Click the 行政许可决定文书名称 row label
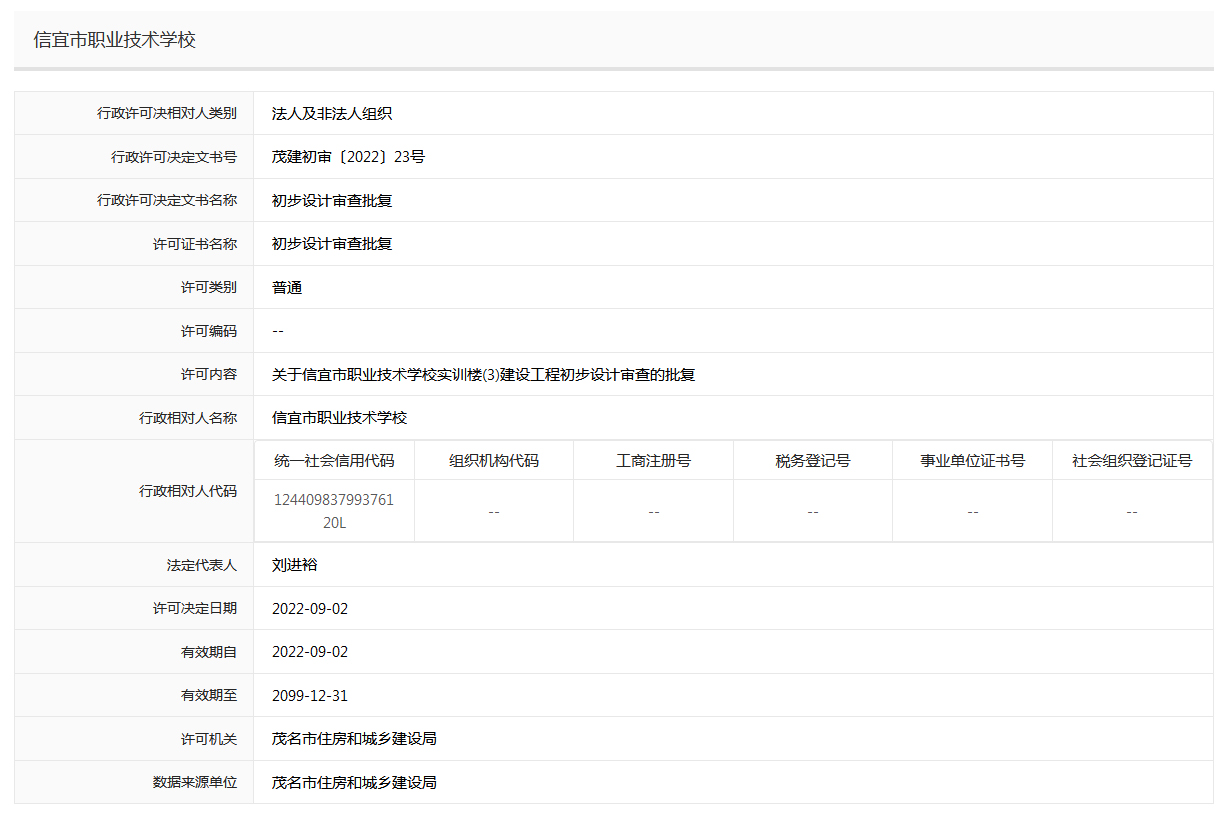Viewport: 1228px width, 821px height. [x=167, y=200]
